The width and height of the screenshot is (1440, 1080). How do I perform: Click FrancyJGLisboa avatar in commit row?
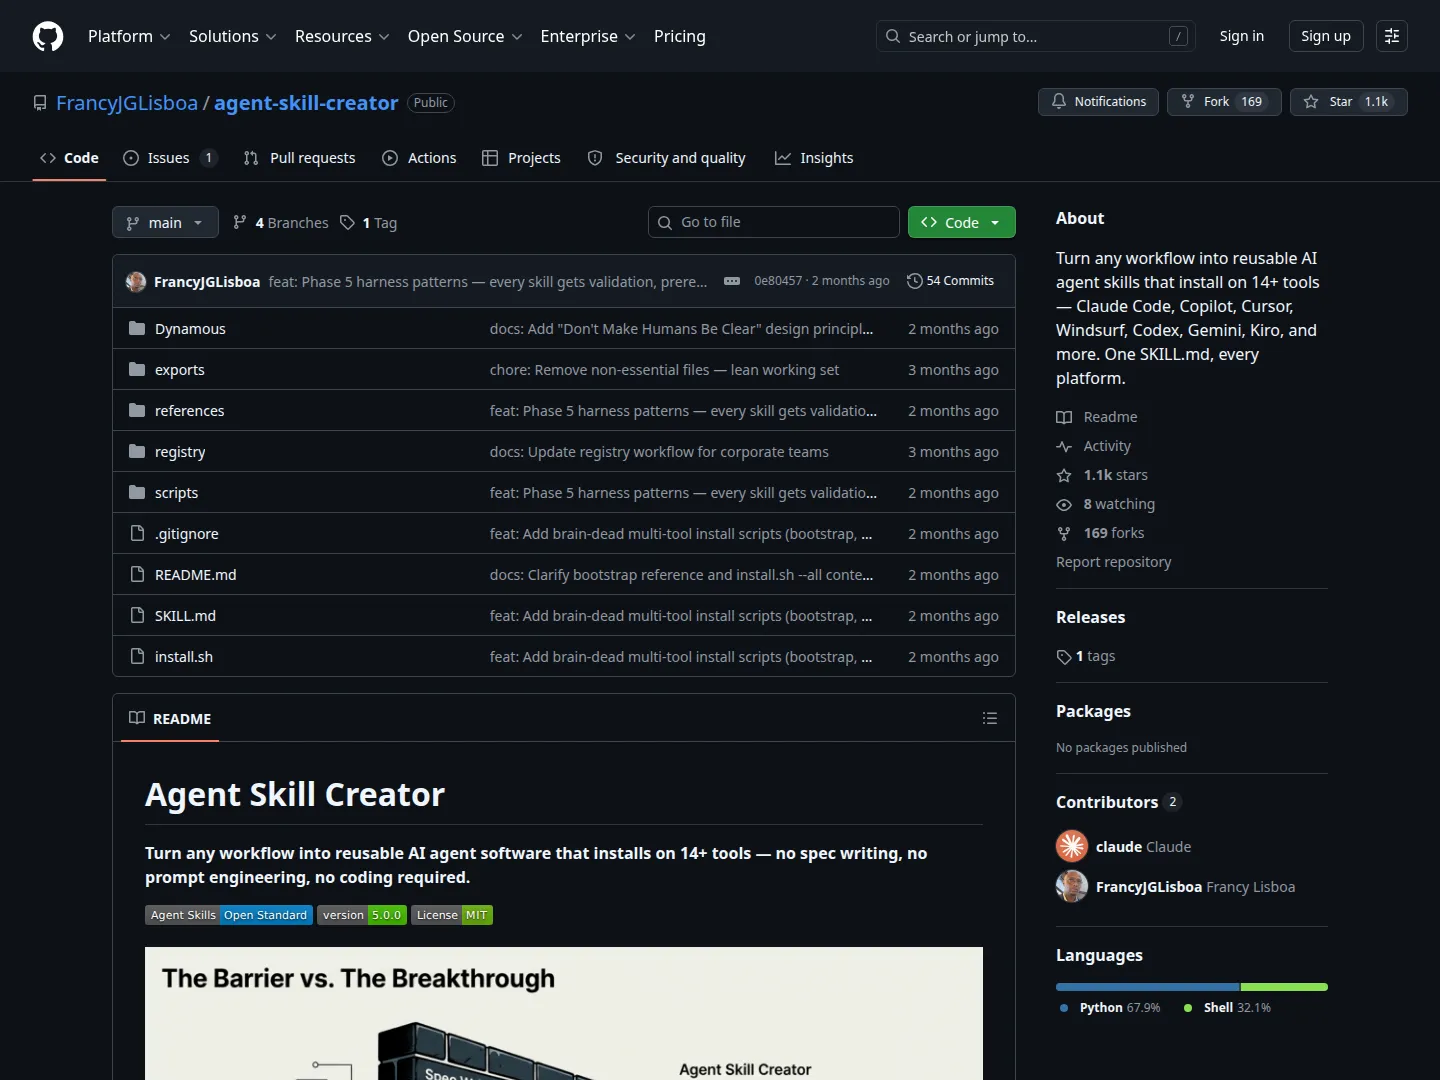coord(136,282)
